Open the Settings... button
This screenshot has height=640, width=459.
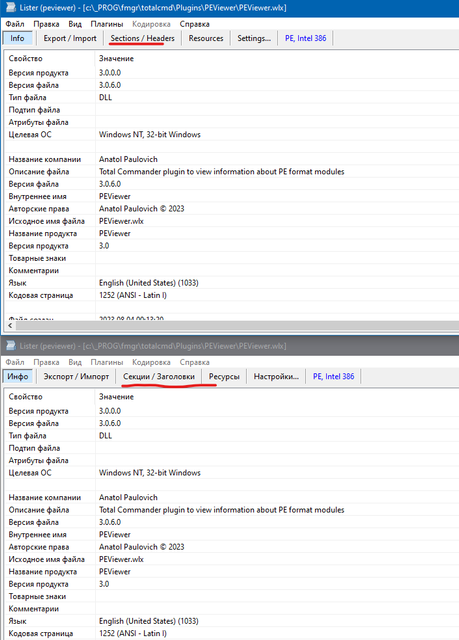point(254,38)
